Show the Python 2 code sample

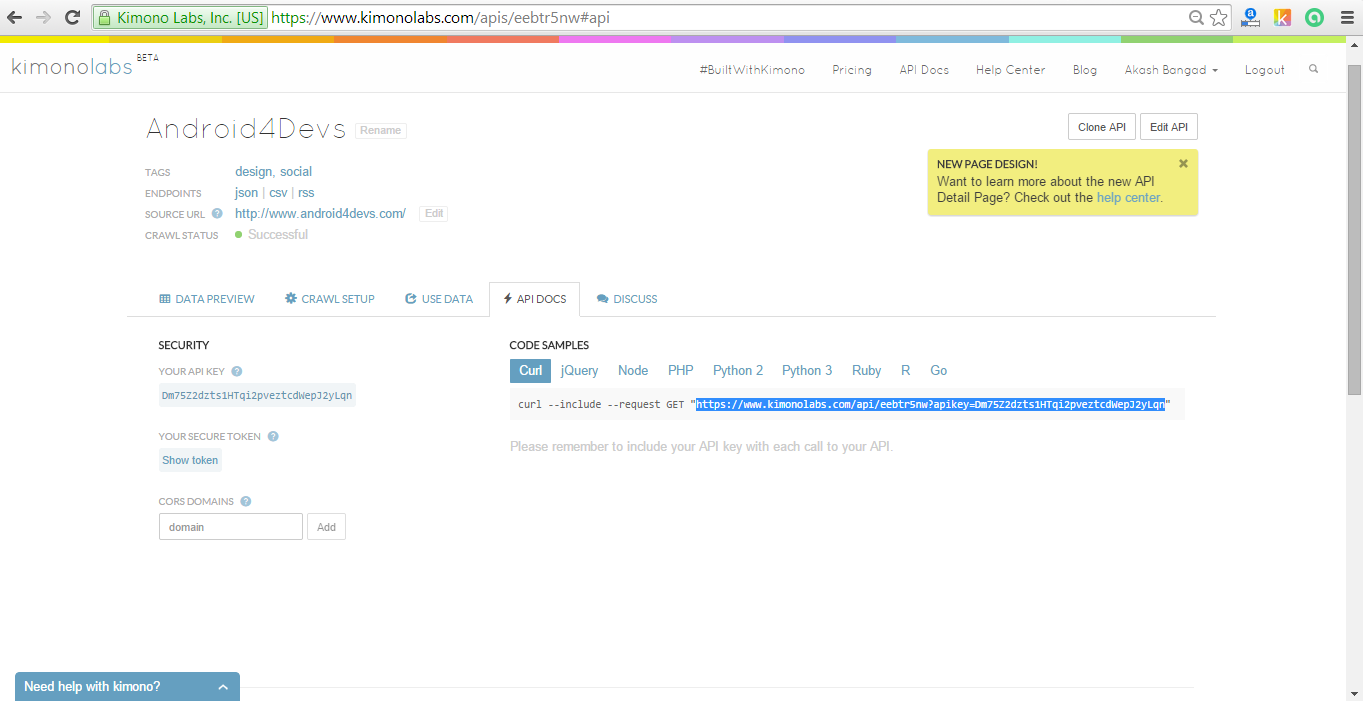pyautogui.click(x=738, y=370)
